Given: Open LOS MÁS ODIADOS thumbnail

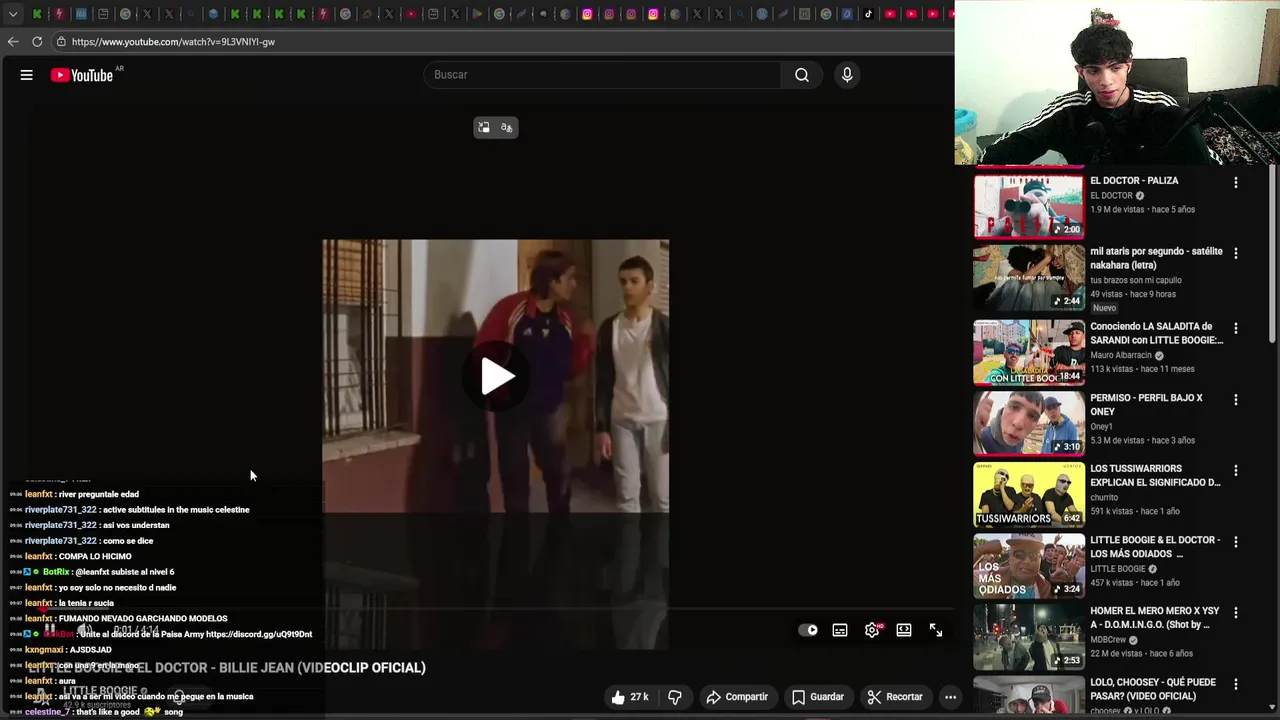Looking at the screenshot, I should pyautogui.click(x=1029, y=565).
